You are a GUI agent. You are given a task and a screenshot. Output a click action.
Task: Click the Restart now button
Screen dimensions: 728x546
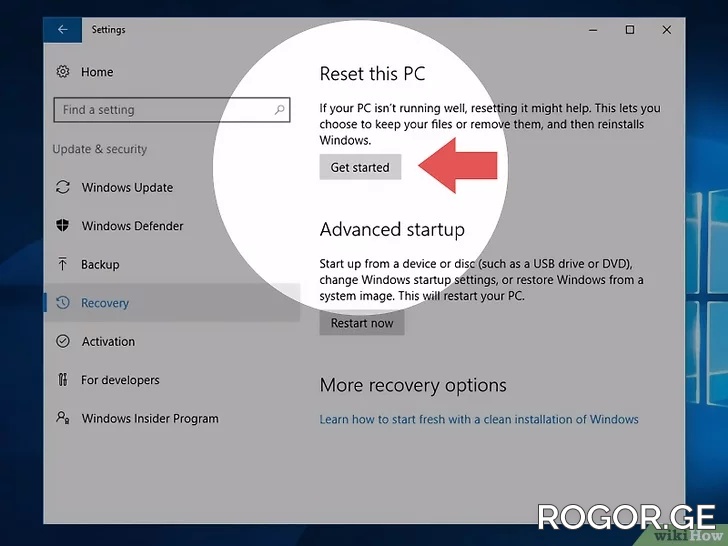point(362,323)
